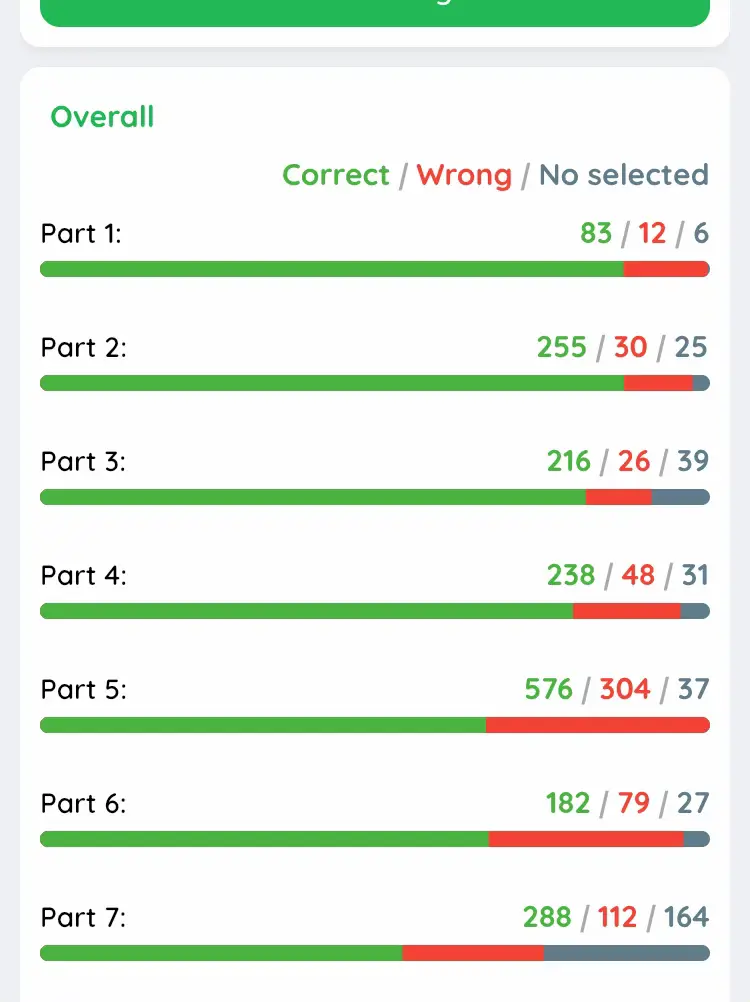
Task: Click the Wrong legend label
Action: (x=464, y=175)
